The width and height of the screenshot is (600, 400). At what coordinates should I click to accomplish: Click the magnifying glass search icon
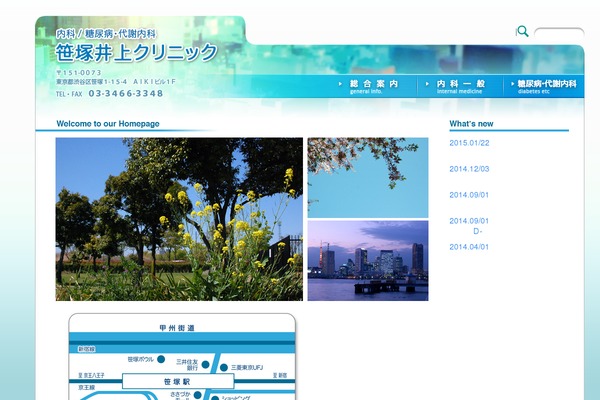pyautogui.click(x=522, y=31)
